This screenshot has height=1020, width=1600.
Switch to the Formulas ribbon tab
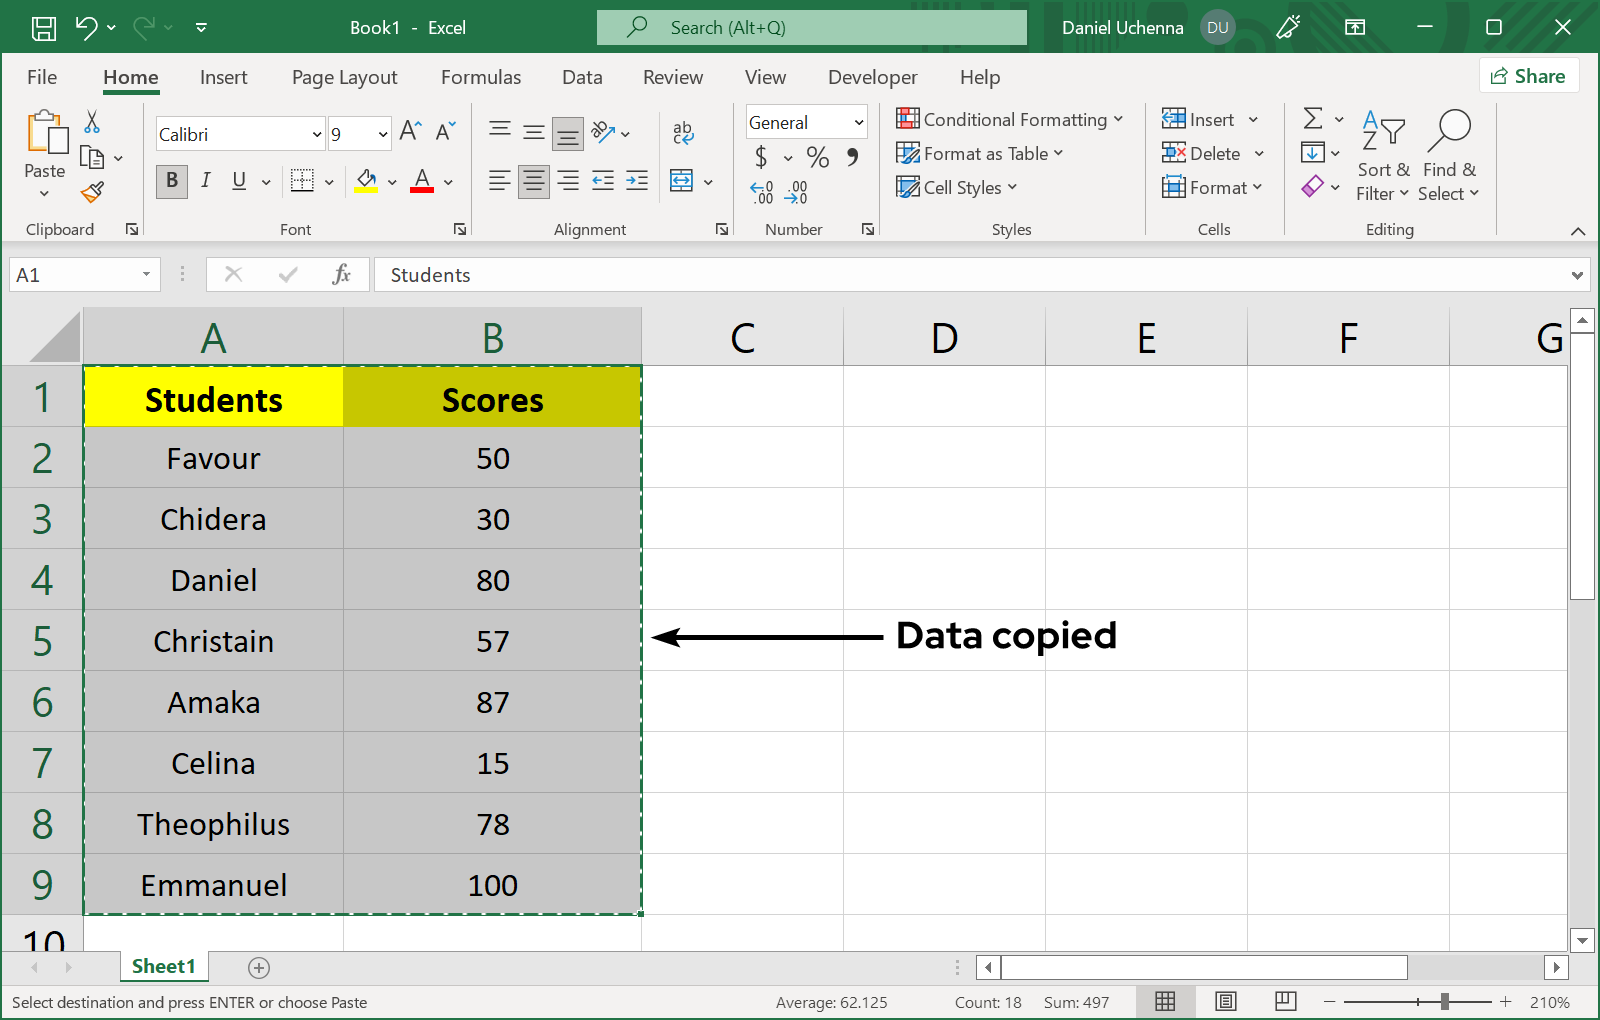(x=481, y=77)
